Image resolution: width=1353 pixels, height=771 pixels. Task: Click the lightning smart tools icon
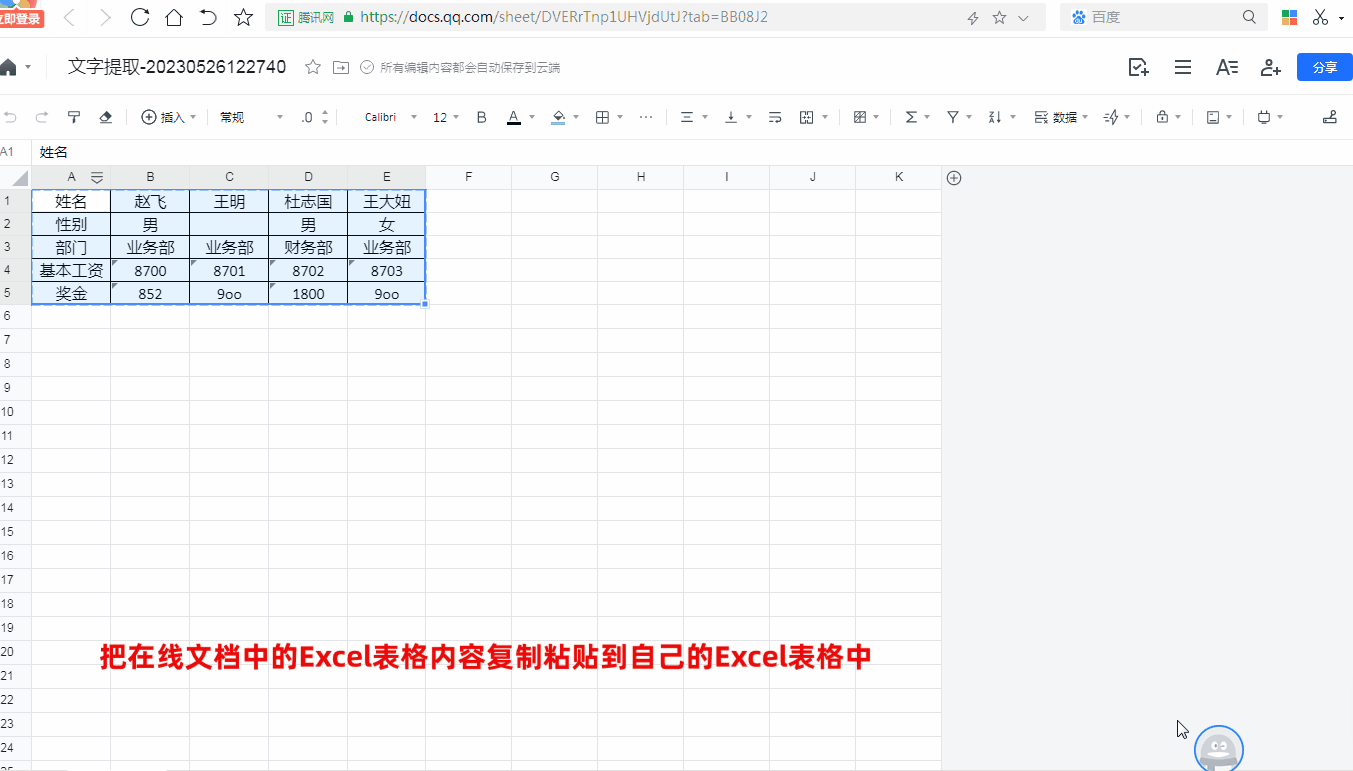[x=1111, y=117]
